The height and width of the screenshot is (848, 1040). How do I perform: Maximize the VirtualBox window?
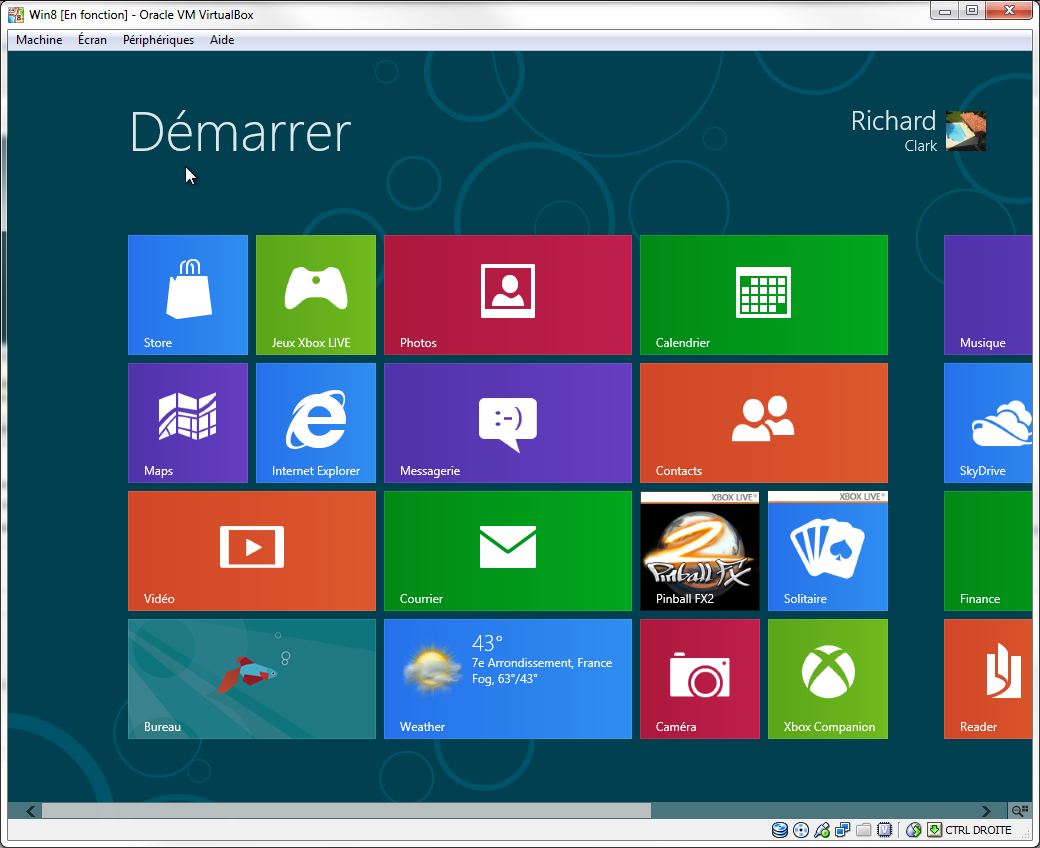tap(972, 11)
